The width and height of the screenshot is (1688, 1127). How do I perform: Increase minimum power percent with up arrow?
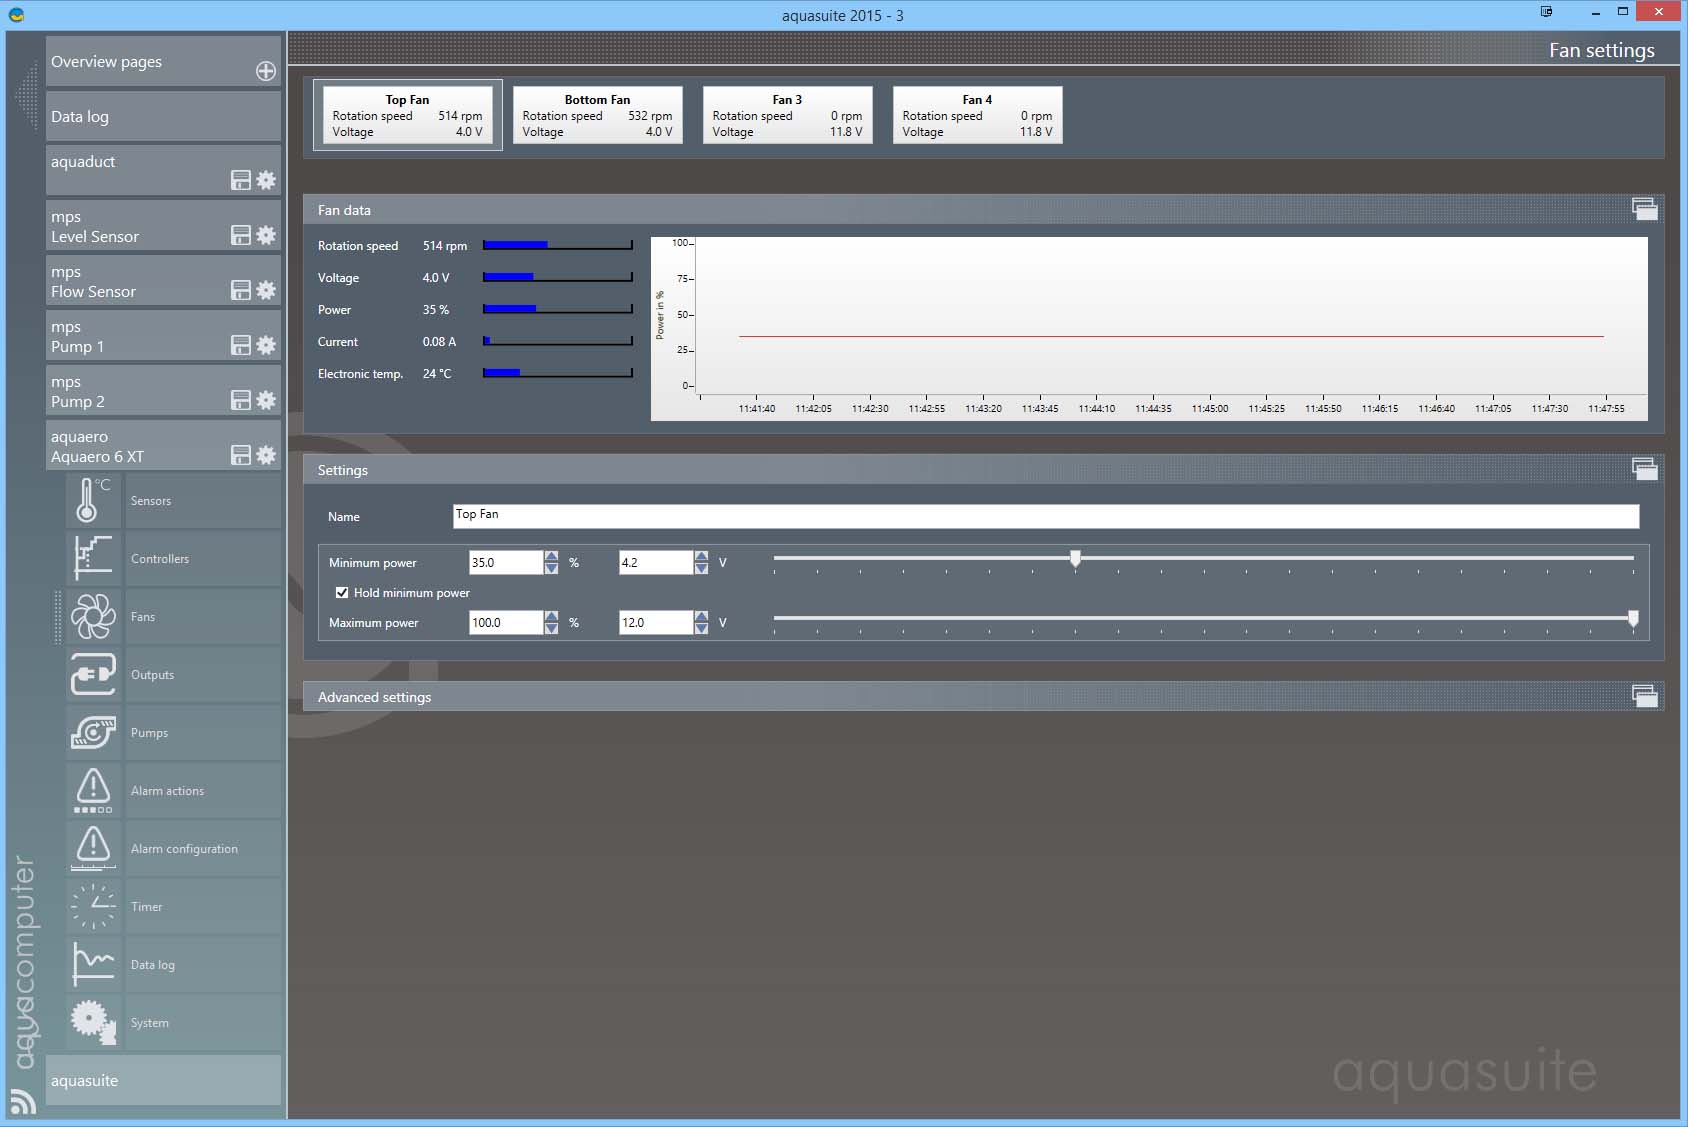[x=551, y=557]
